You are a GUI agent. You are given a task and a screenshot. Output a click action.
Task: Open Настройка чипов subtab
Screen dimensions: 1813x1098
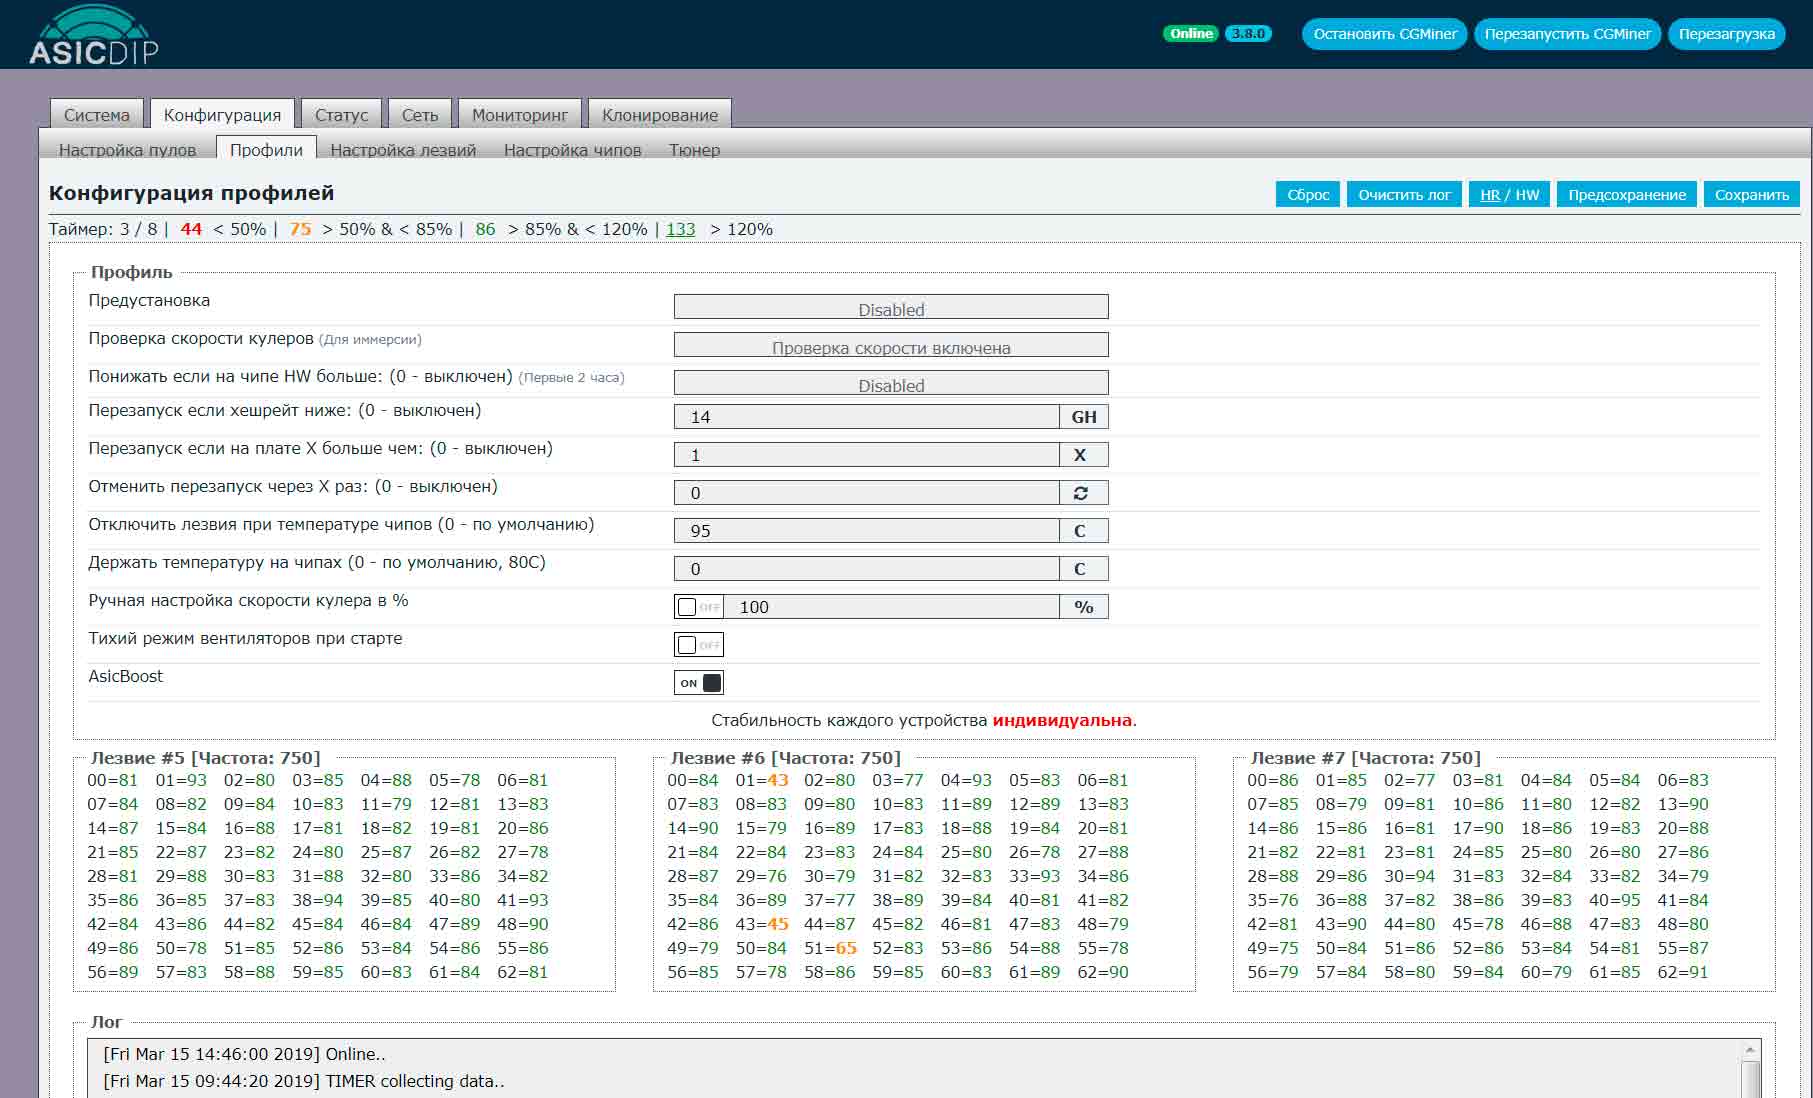(x=572, y=150)
